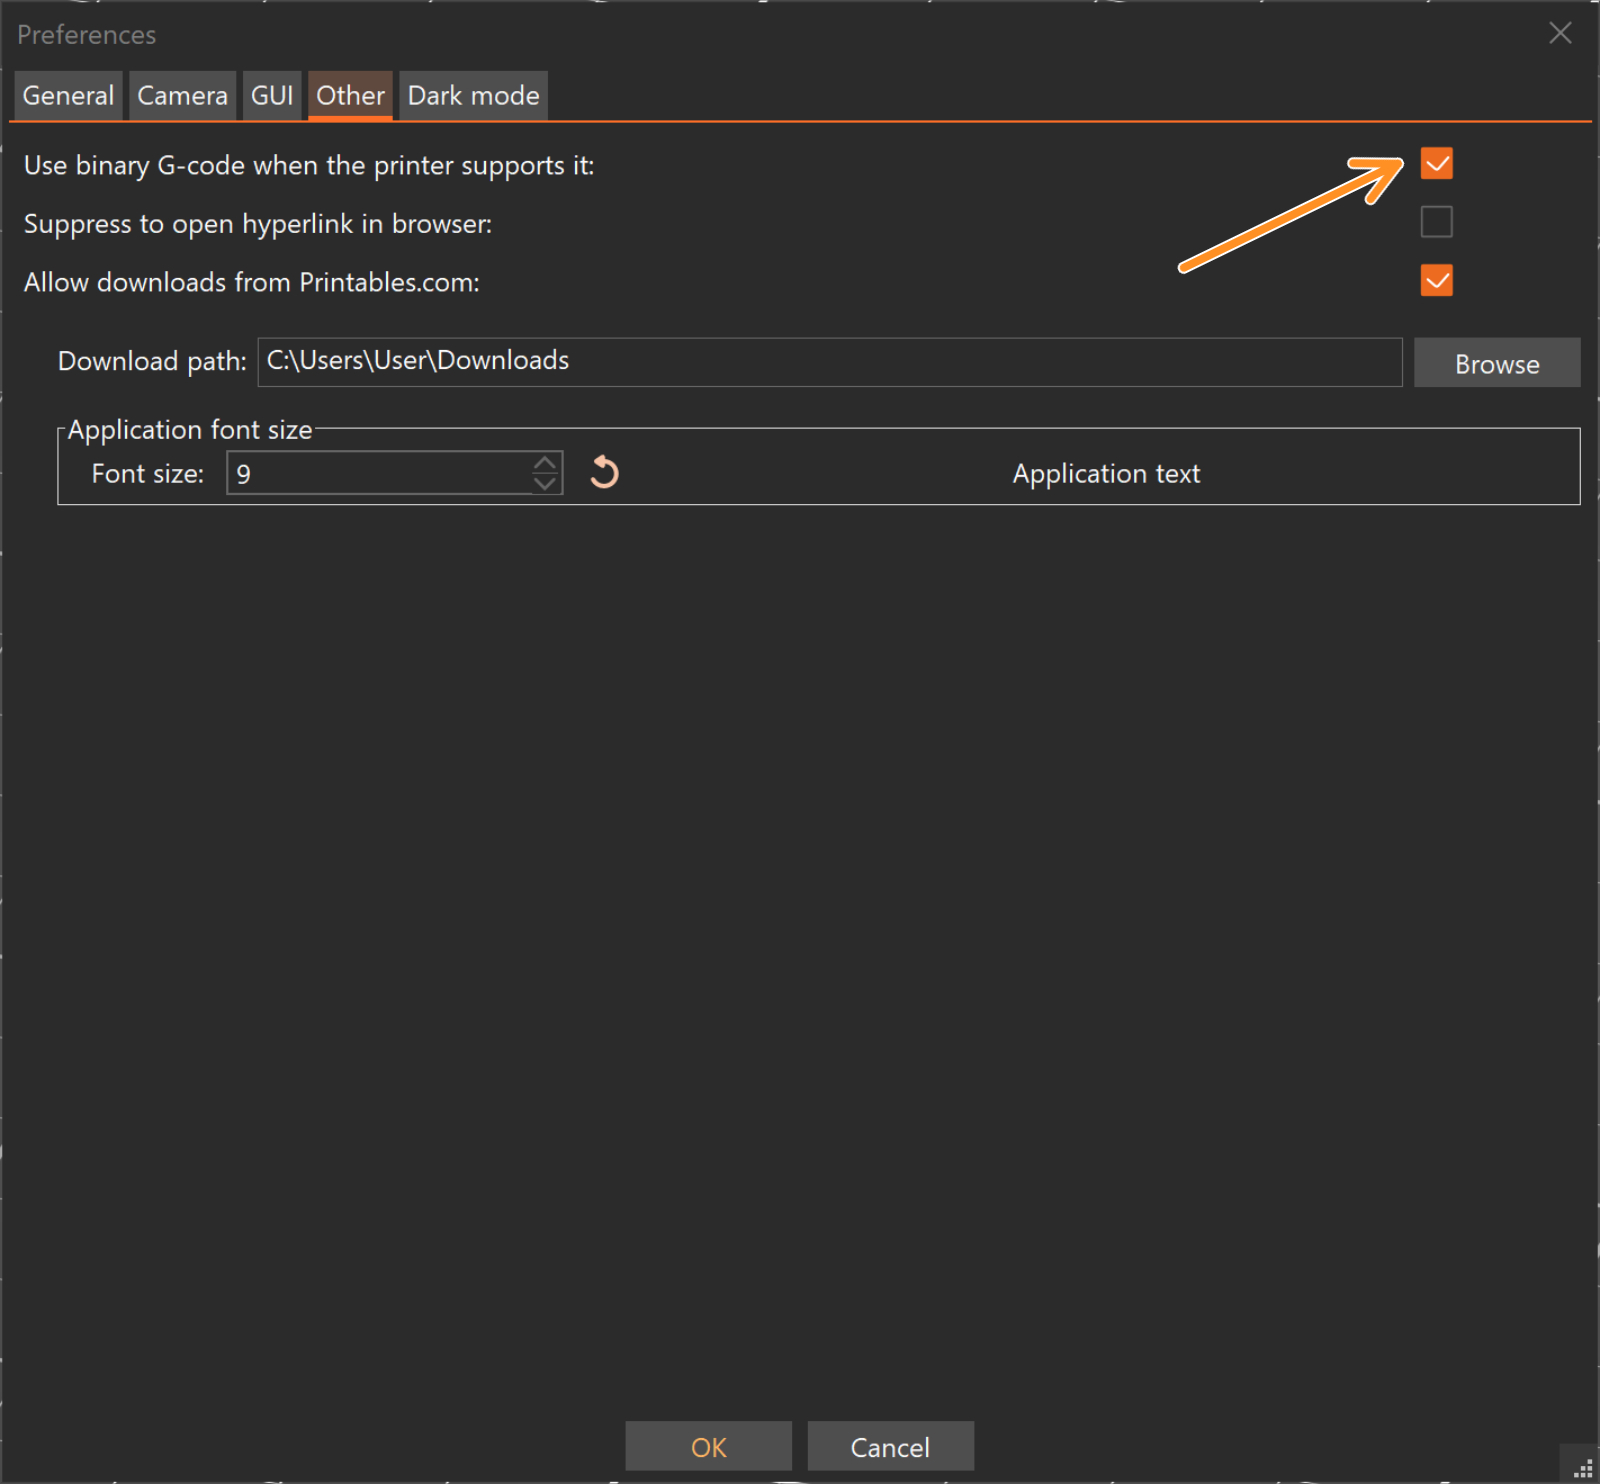Open the GUI tab
This screenshot has width=1600, height=1484.
272,96
